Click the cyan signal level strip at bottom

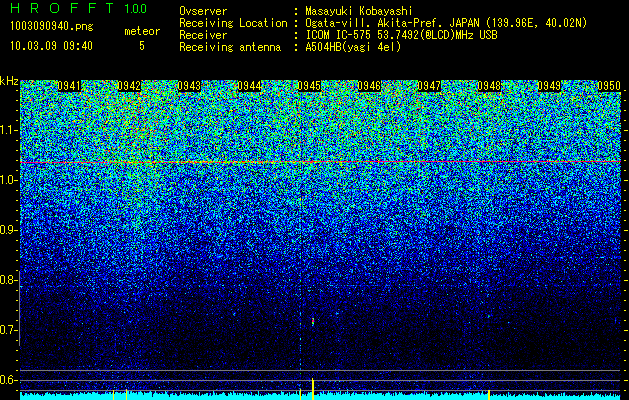[x=320, y=396]
